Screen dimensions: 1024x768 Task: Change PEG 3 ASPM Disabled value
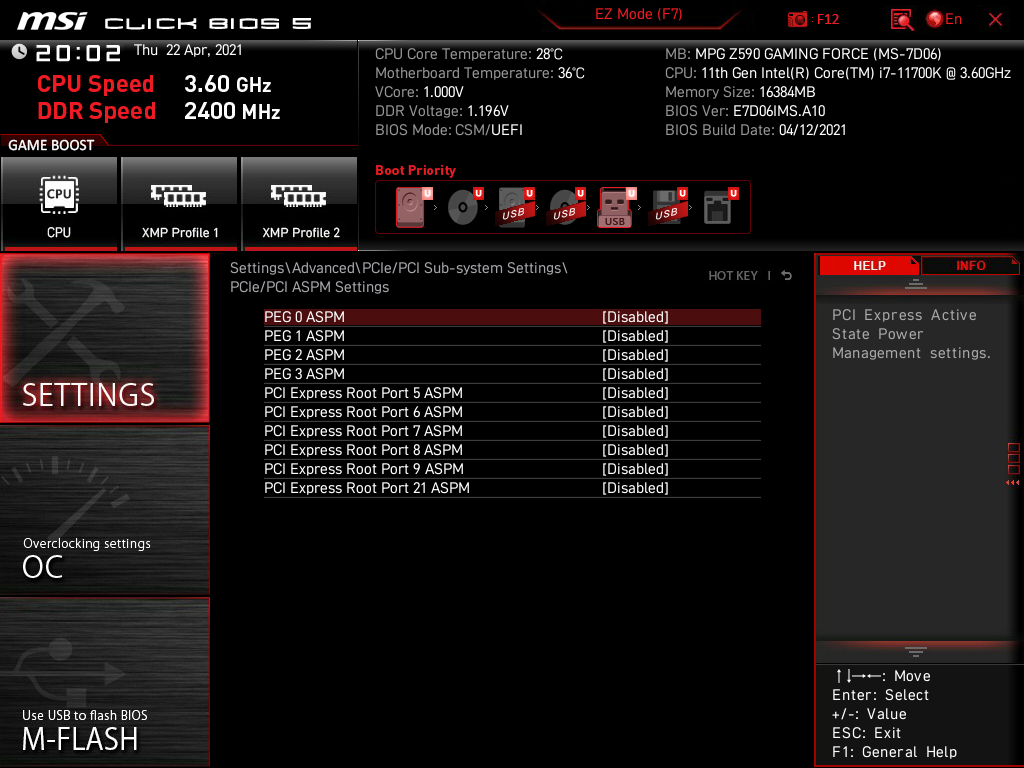635,374
